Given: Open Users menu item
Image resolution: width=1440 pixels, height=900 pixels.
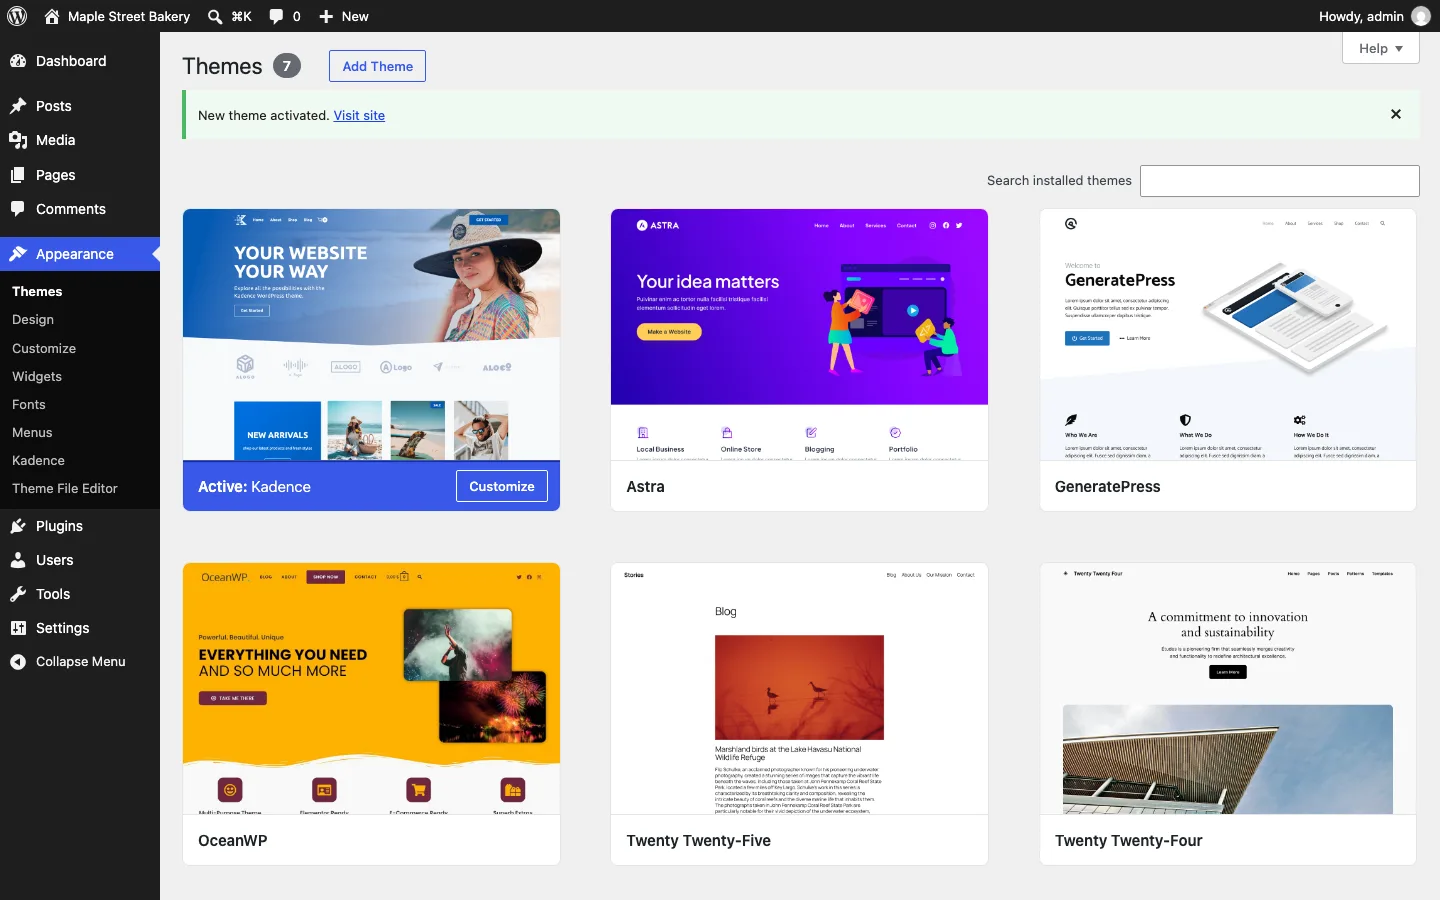Looking at the screenshot, I should tap(80, 560).
